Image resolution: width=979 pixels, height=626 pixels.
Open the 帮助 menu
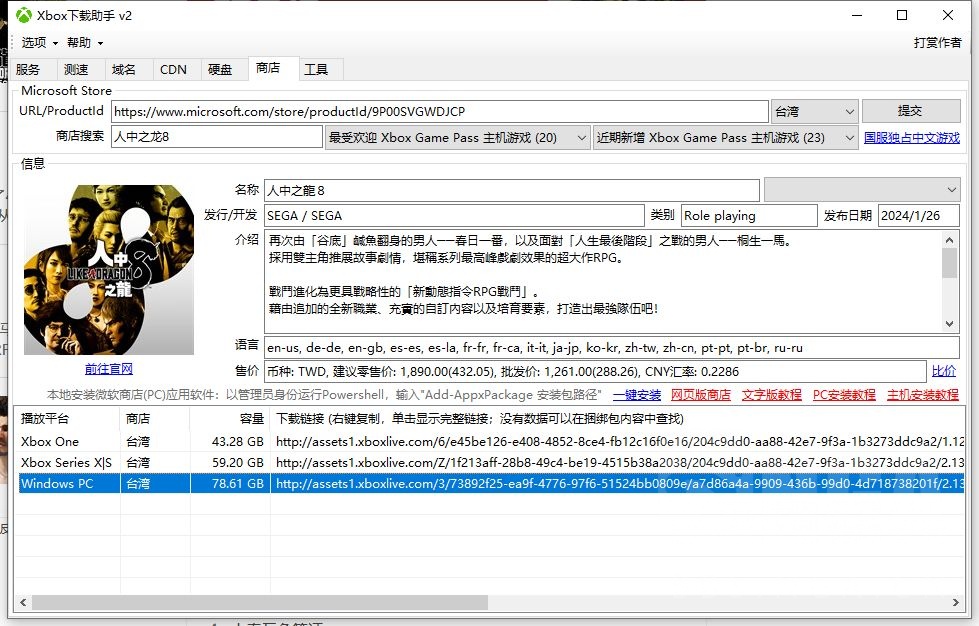(x=85, y=42)
